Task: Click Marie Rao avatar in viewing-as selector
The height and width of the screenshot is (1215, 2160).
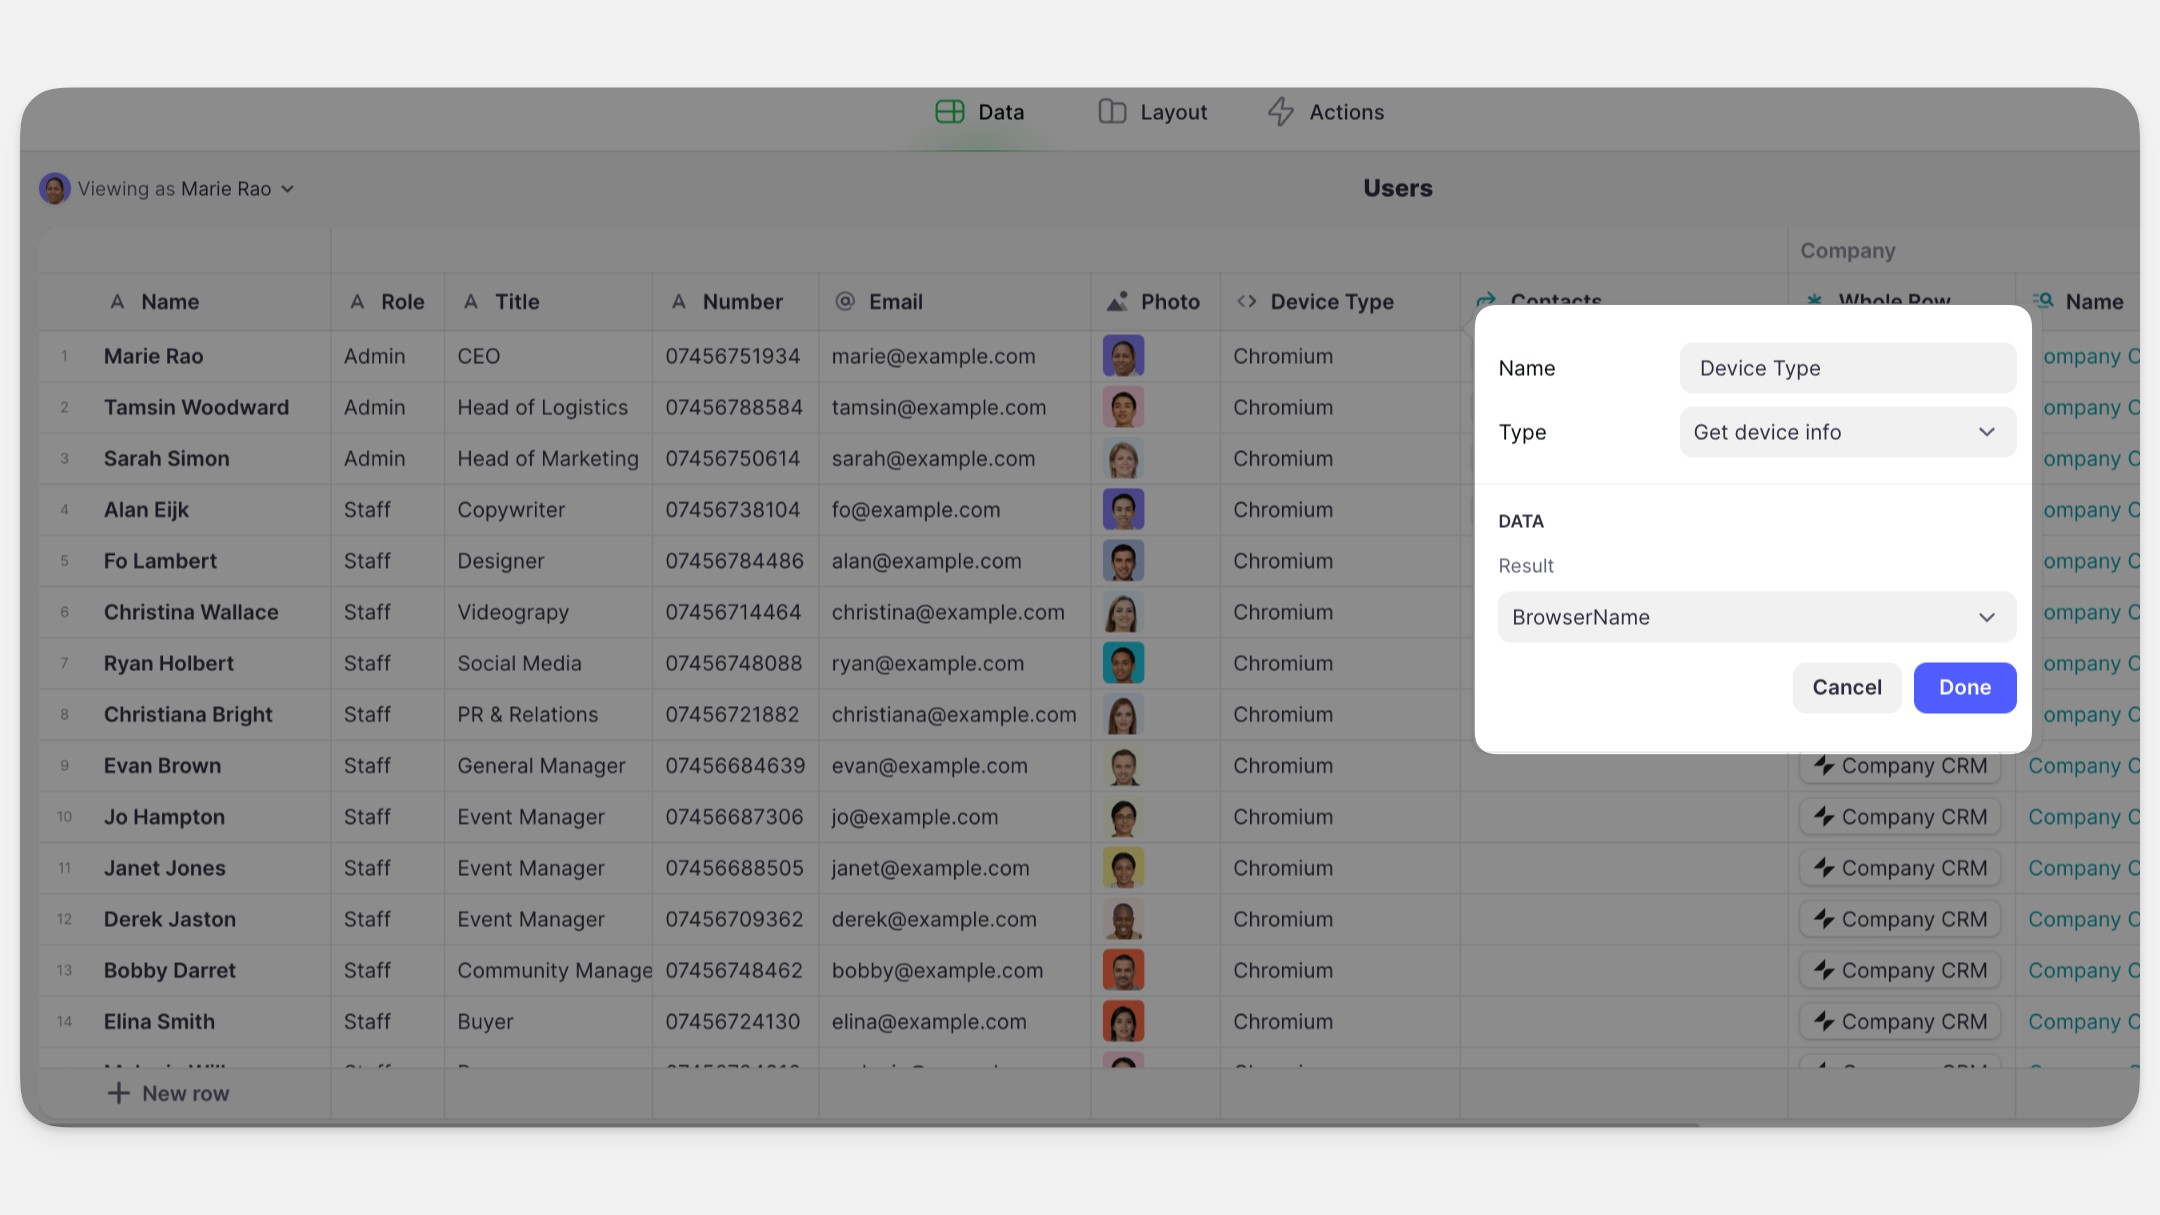Action: (x=54, y=189)
